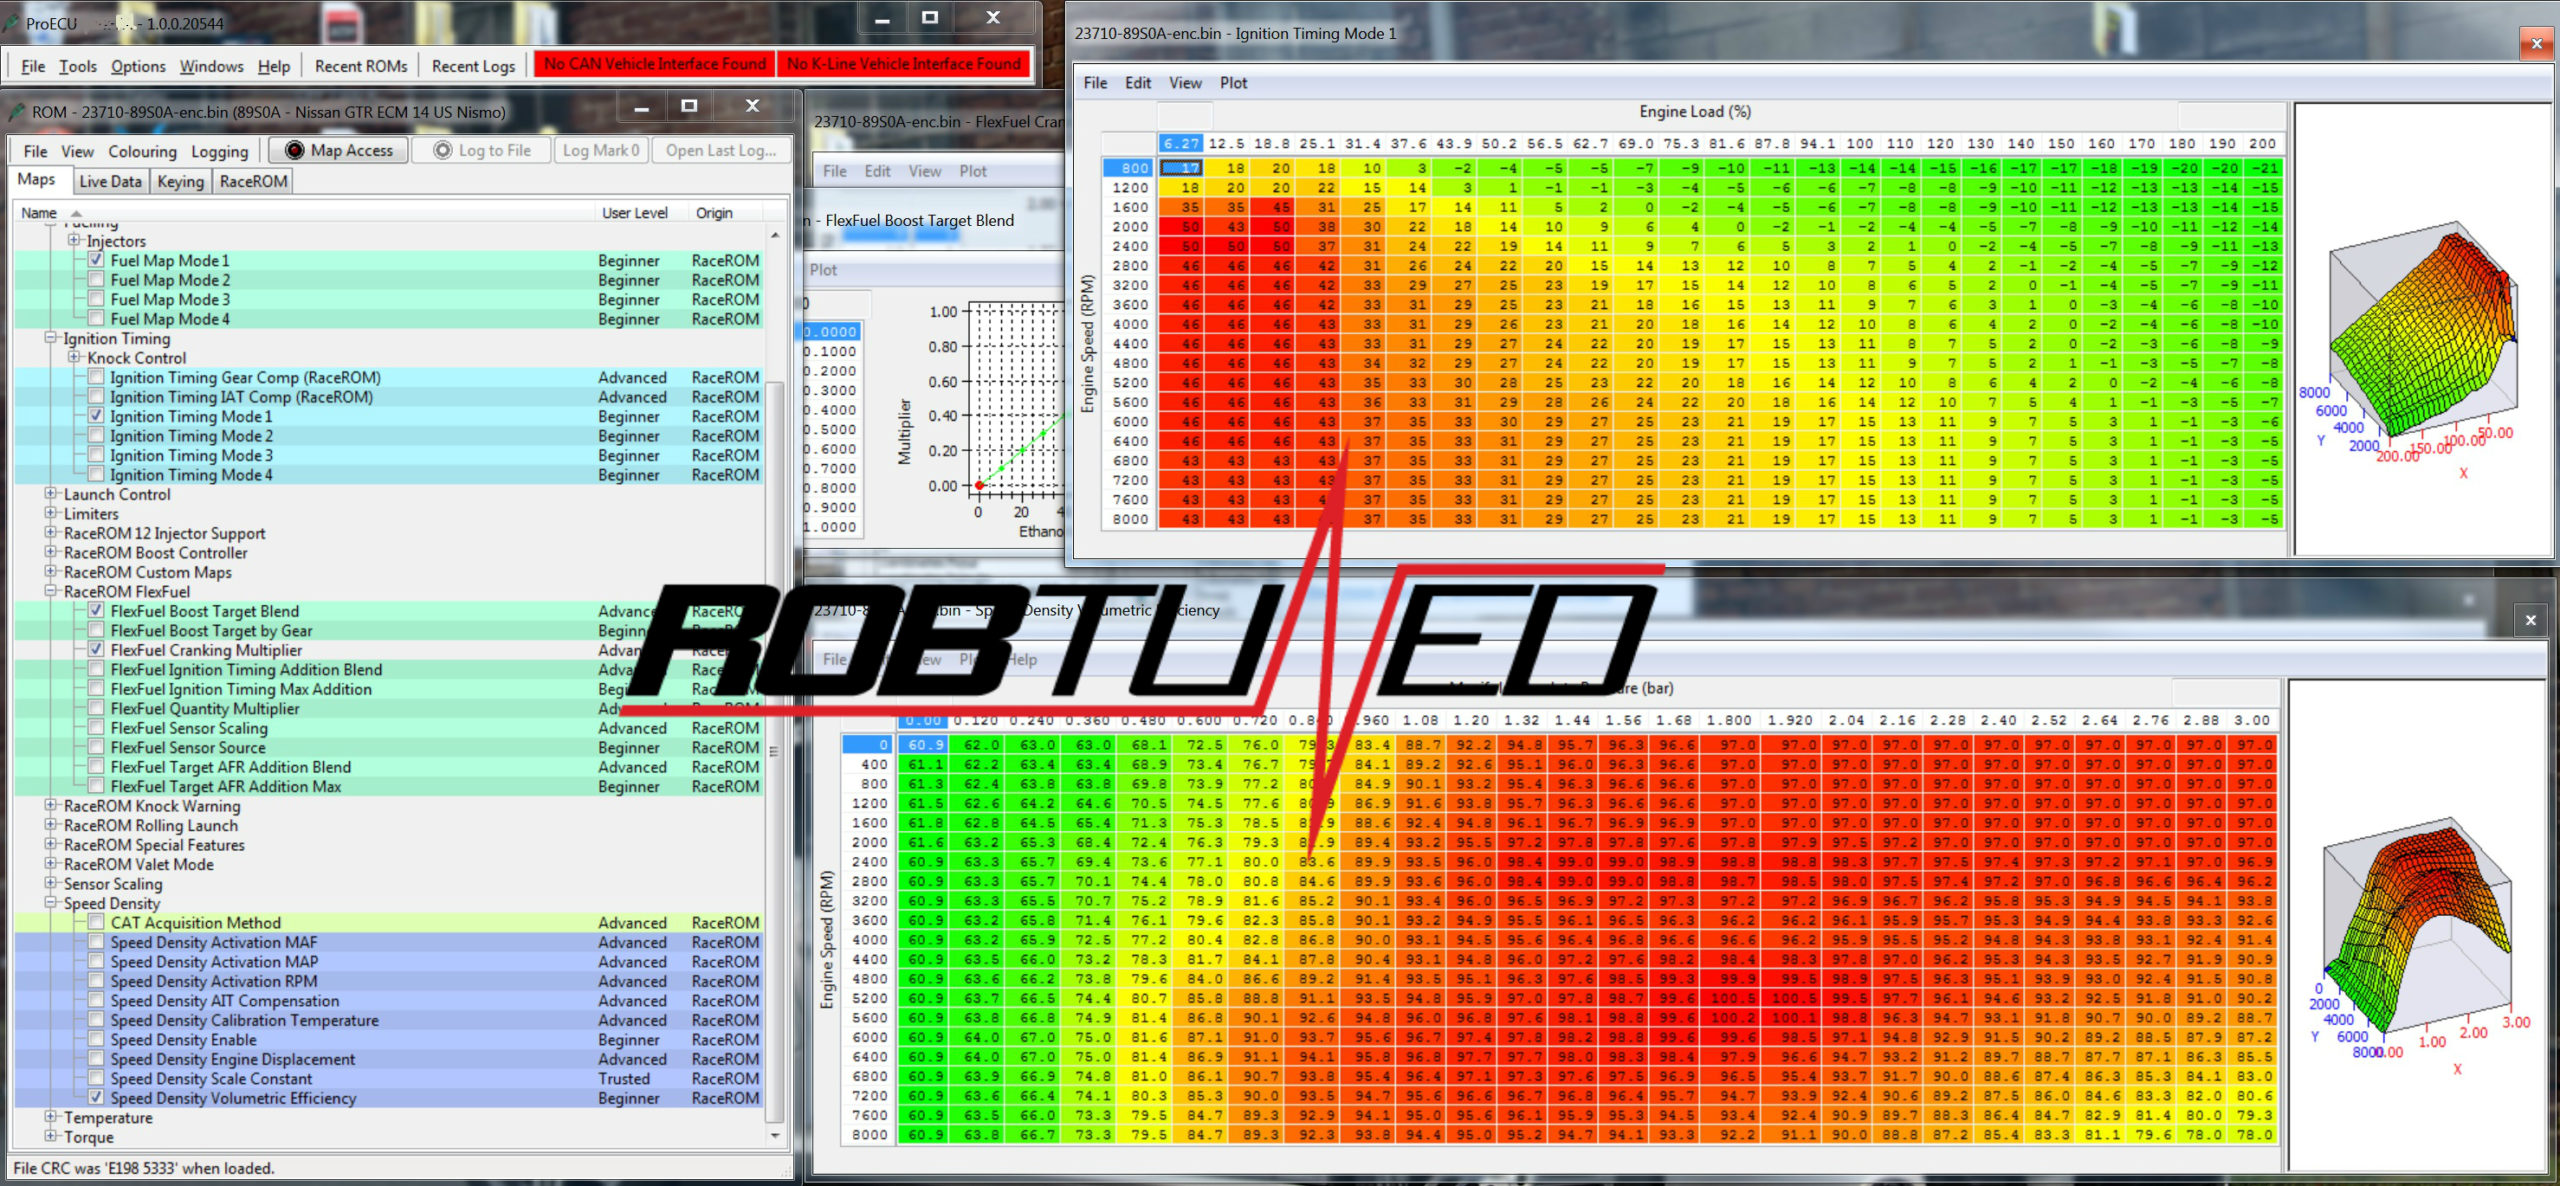Enable the Fuel Map Mode 2 checkbox

96,280
